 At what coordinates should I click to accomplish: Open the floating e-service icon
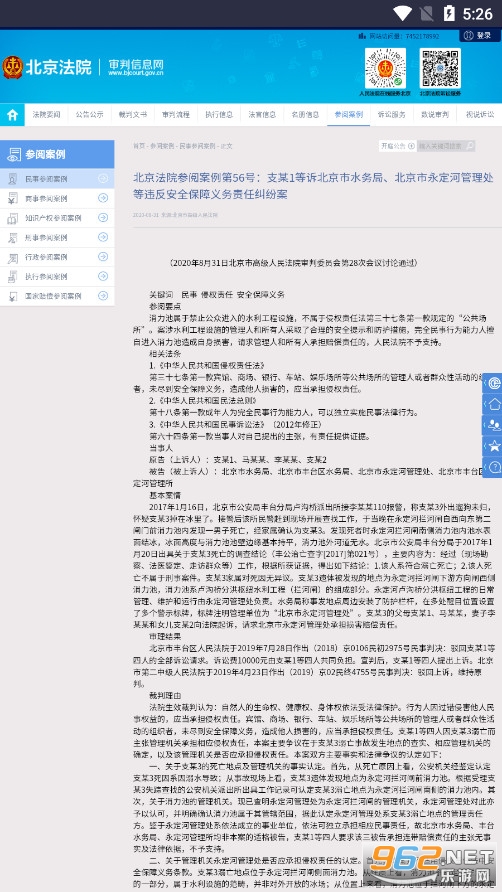[493, 383]
